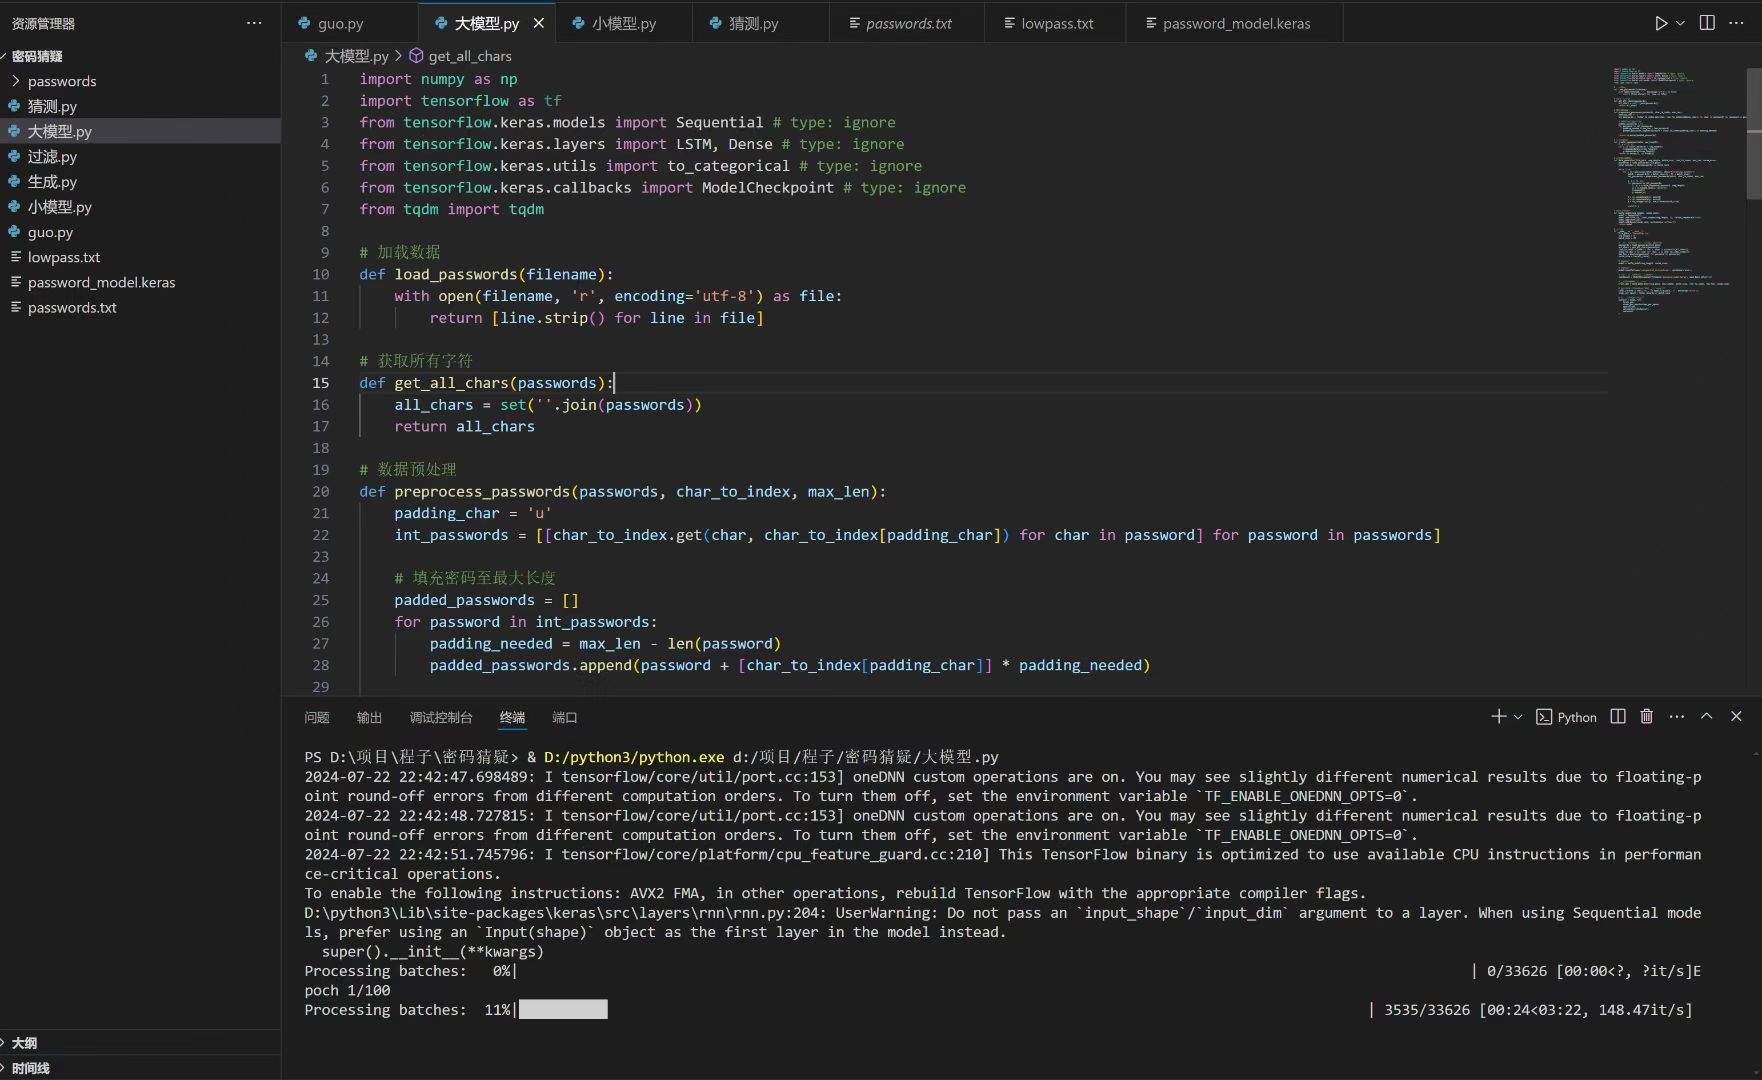Image resolution: width=1762 pixels, height=1080 pixels.
Task: Expand the passwords folder
Action: pos(140,81)
